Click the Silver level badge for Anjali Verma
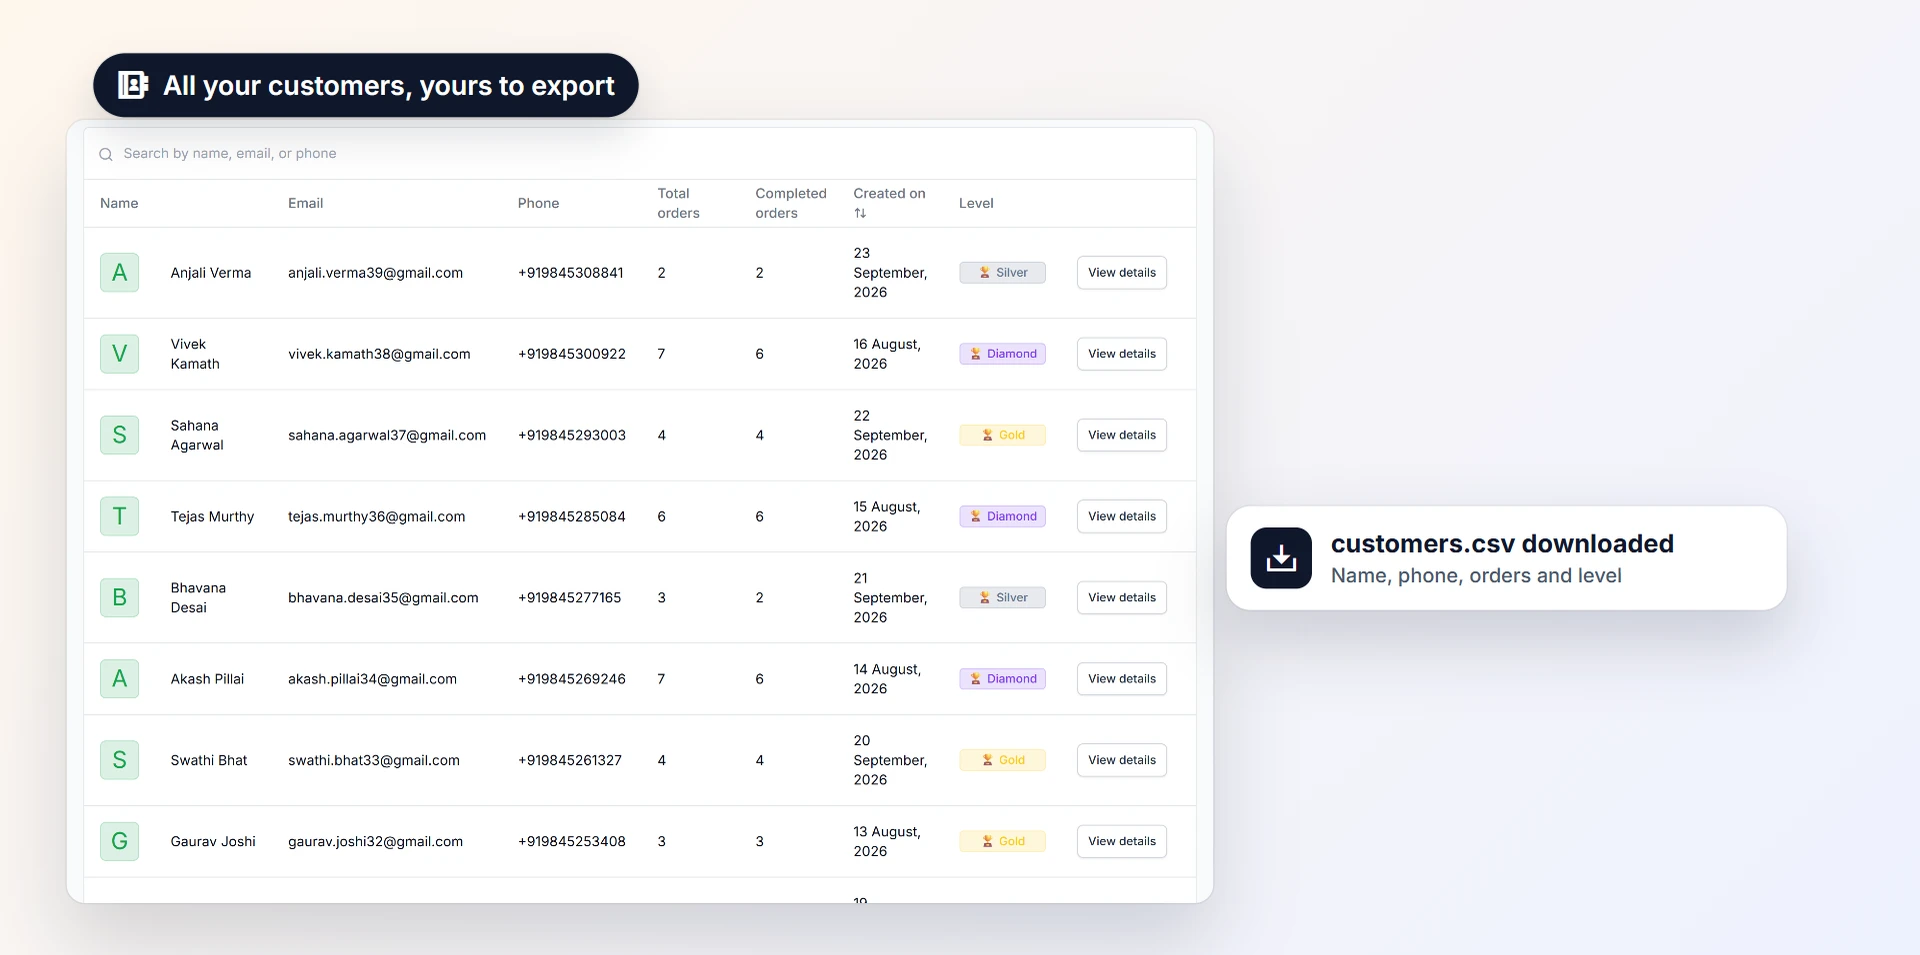The image size is (1920, 955). [x=1002, y=273]
